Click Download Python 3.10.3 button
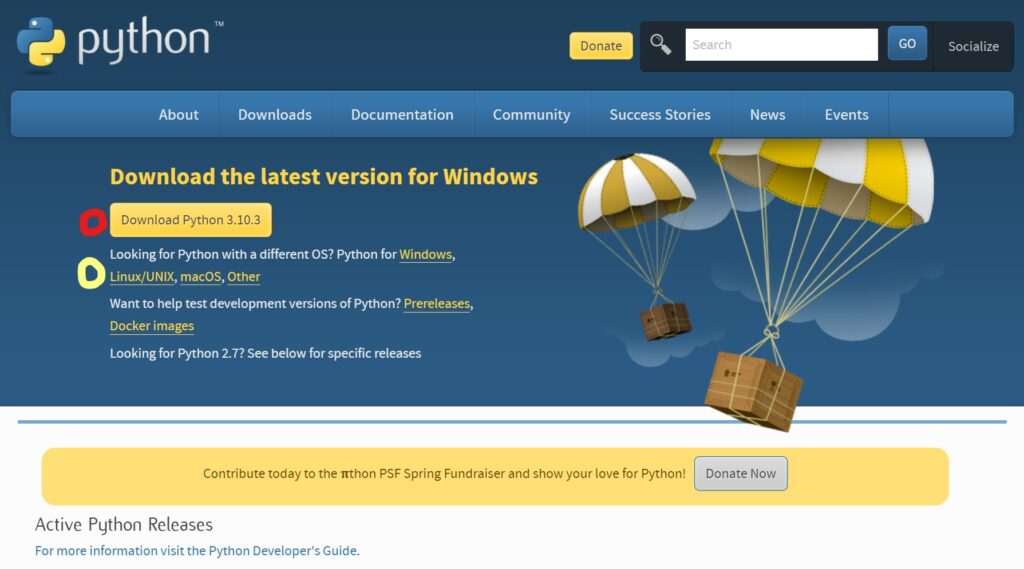This screenshot has width=1024, height=569. click(191, 220)
